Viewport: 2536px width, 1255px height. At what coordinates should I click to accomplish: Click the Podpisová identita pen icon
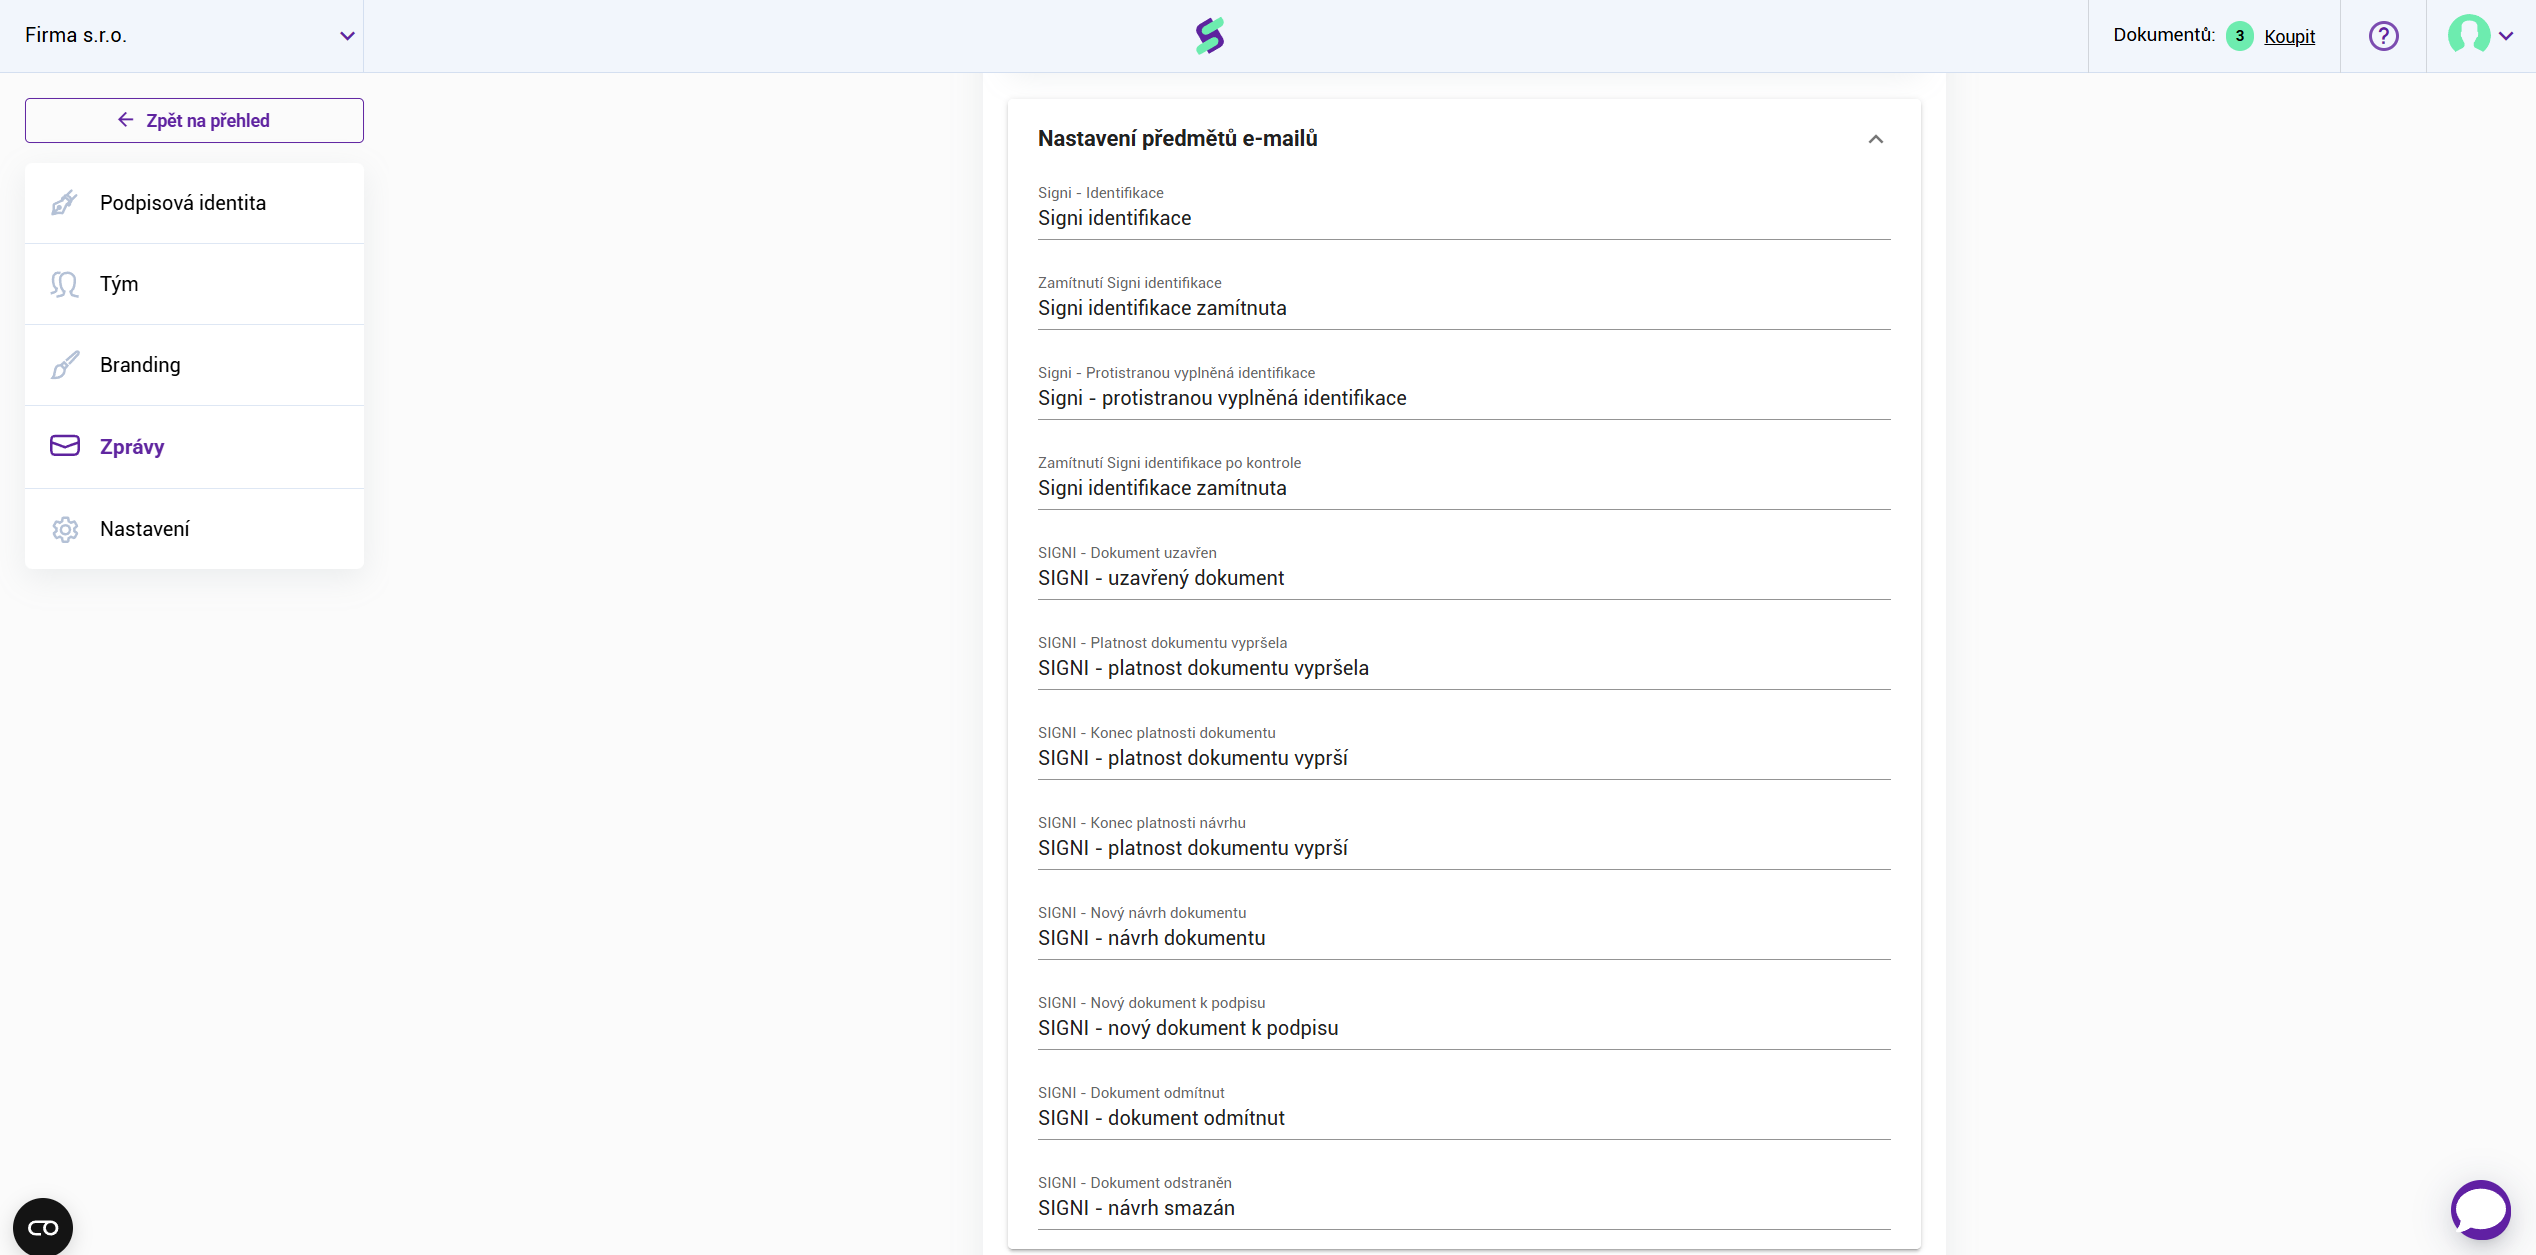tap(65, 203)
